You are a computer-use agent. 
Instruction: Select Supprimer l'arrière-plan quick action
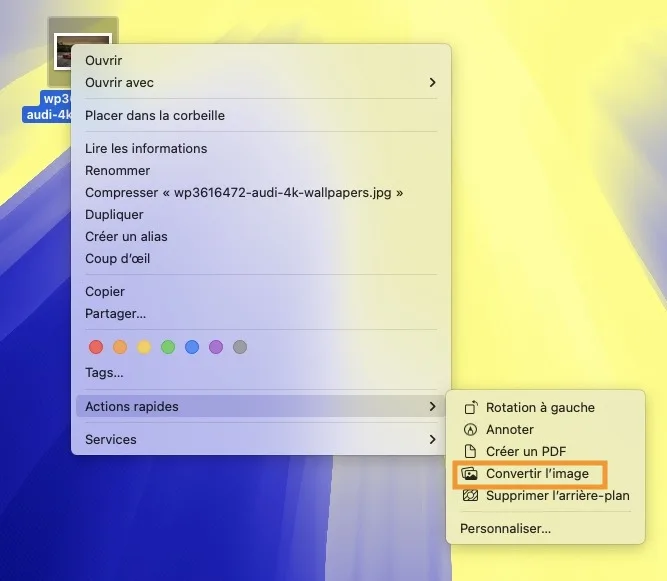pos(546,496)
